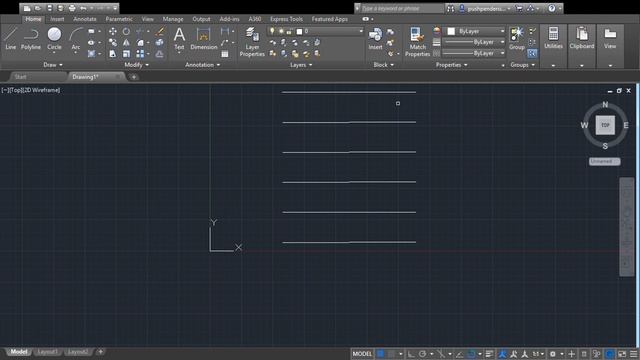Open the linetype ByLayer dropdown
The width and height of the screenshot is (640, 360).
point(474,53)
